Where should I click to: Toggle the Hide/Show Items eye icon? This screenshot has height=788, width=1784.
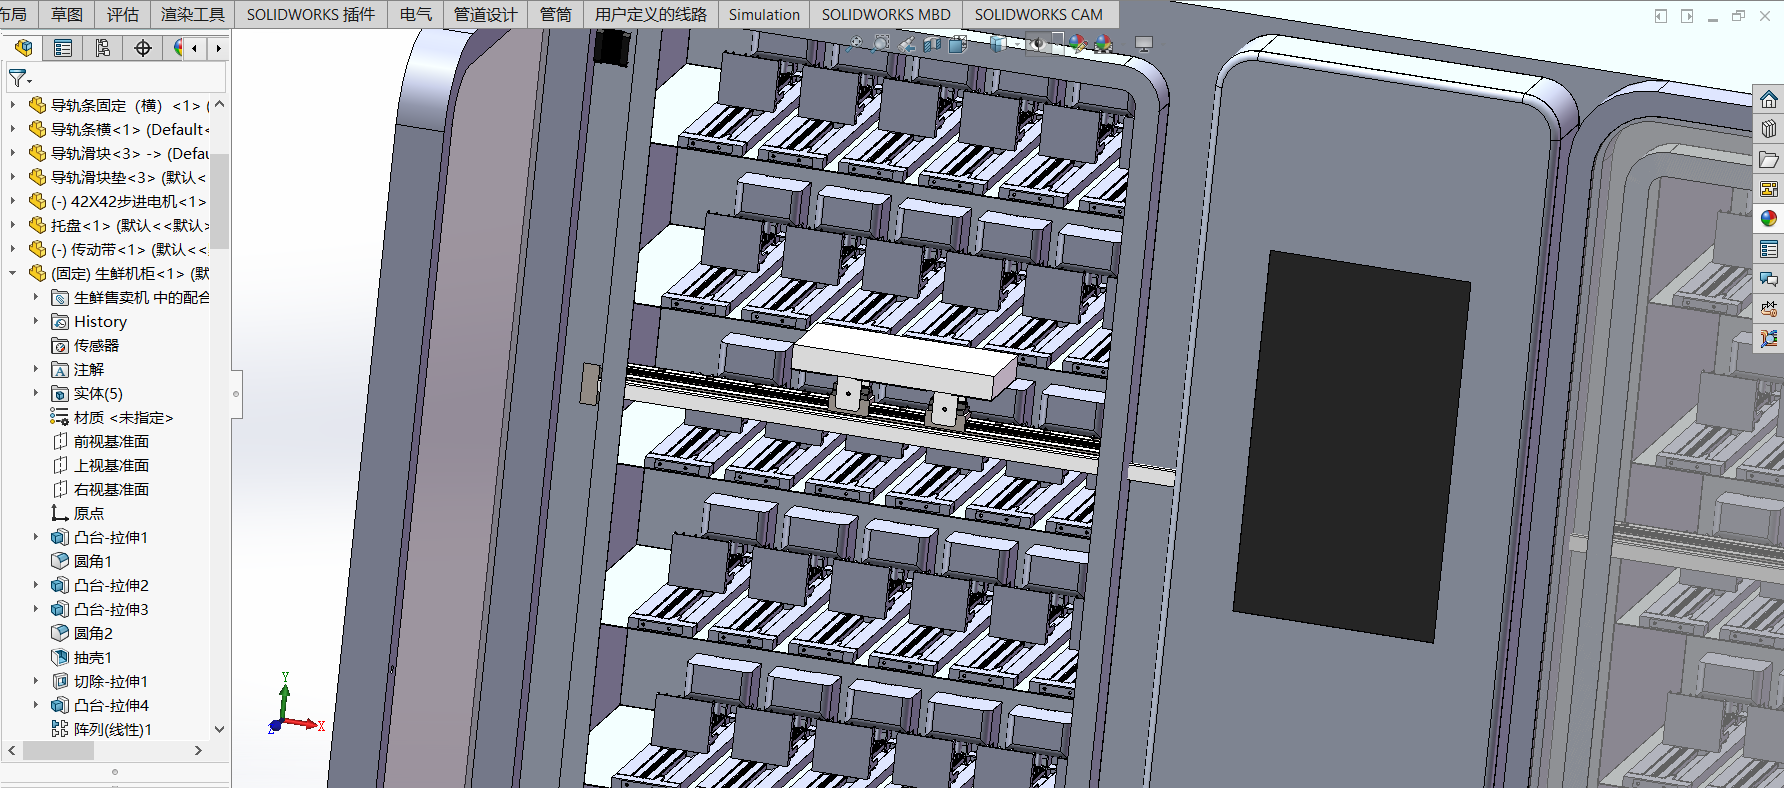click(1038, 43)
